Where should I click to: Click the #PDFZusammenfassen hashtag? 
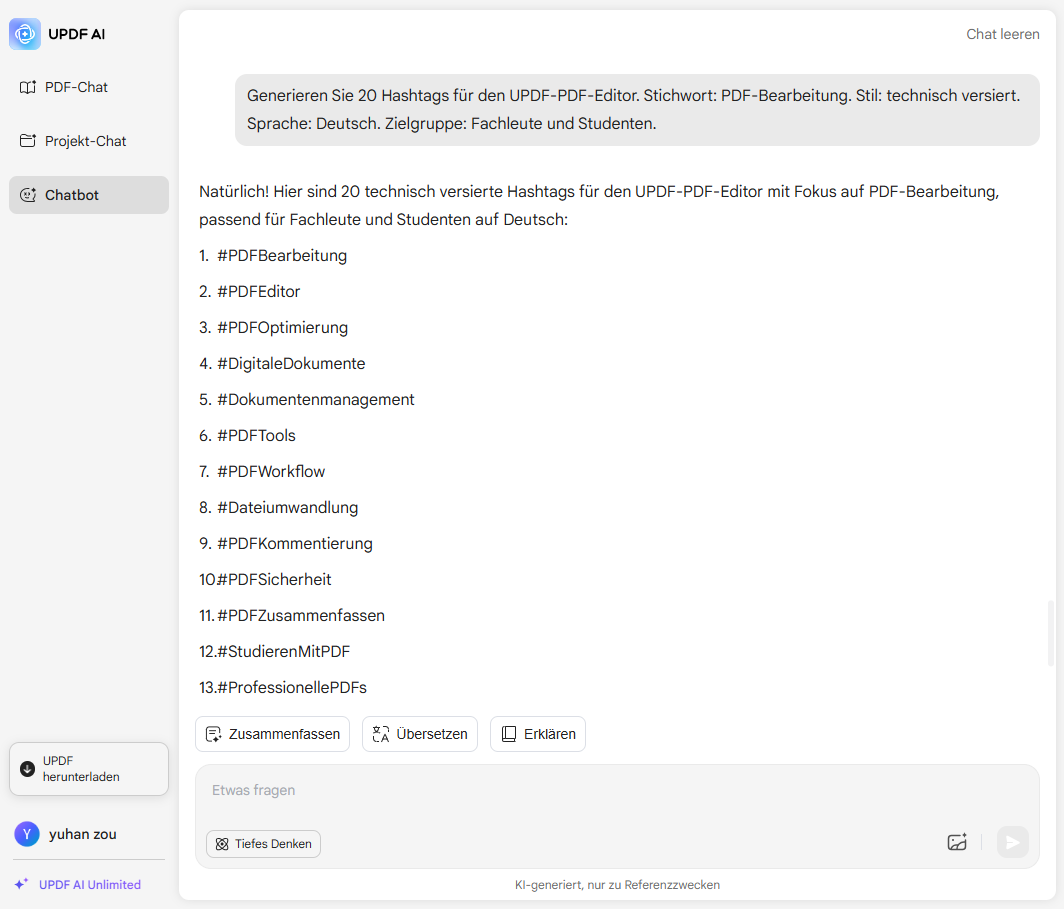pyautogui.click(x=301, y=615)
